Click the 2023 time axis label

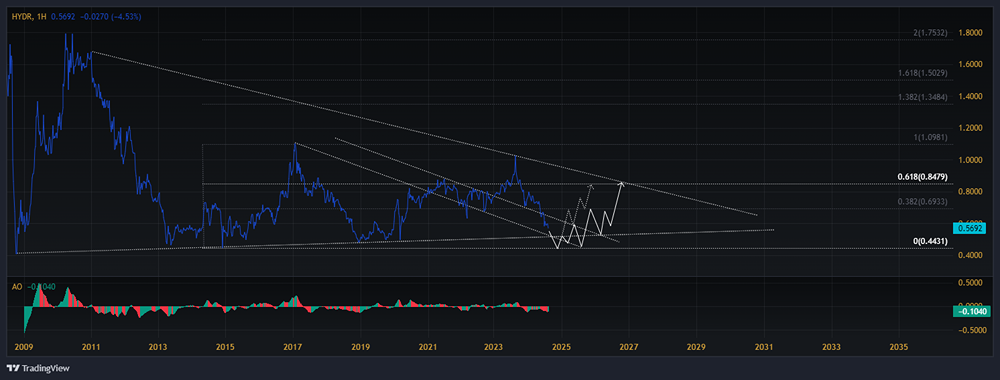coord(494,348)
